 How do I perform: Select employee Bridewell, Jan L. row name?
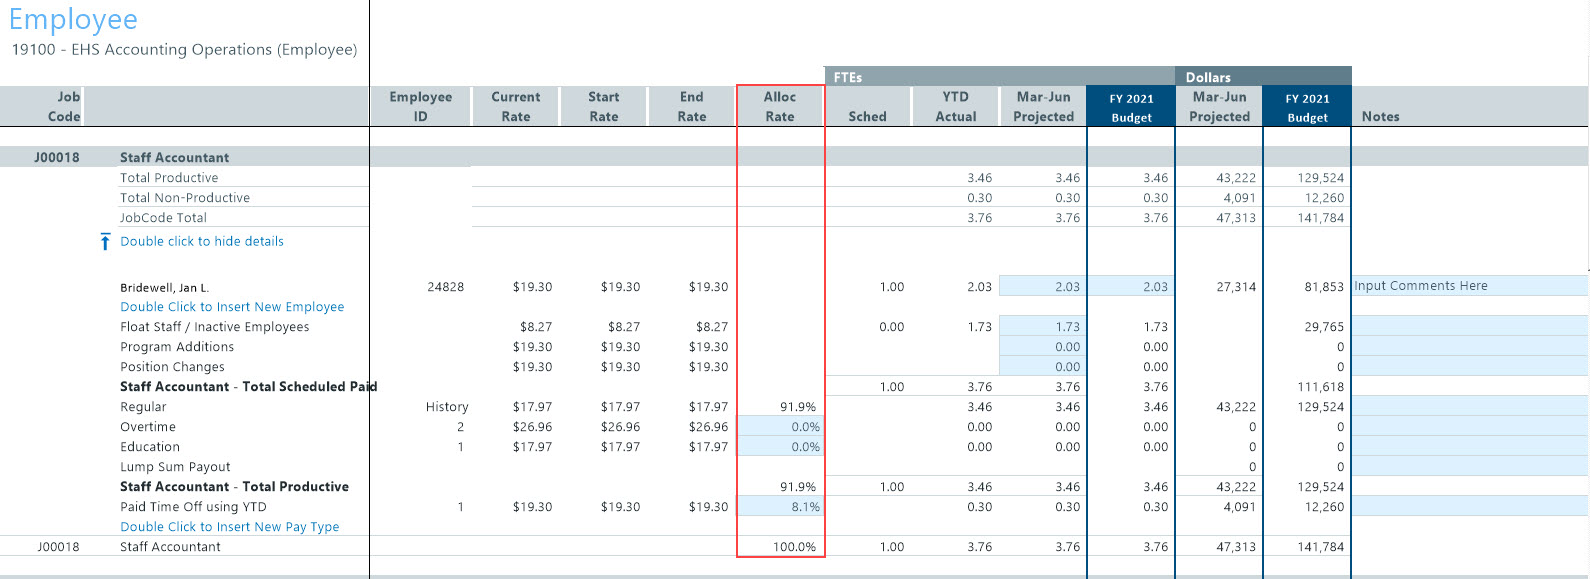pos(164,288)
